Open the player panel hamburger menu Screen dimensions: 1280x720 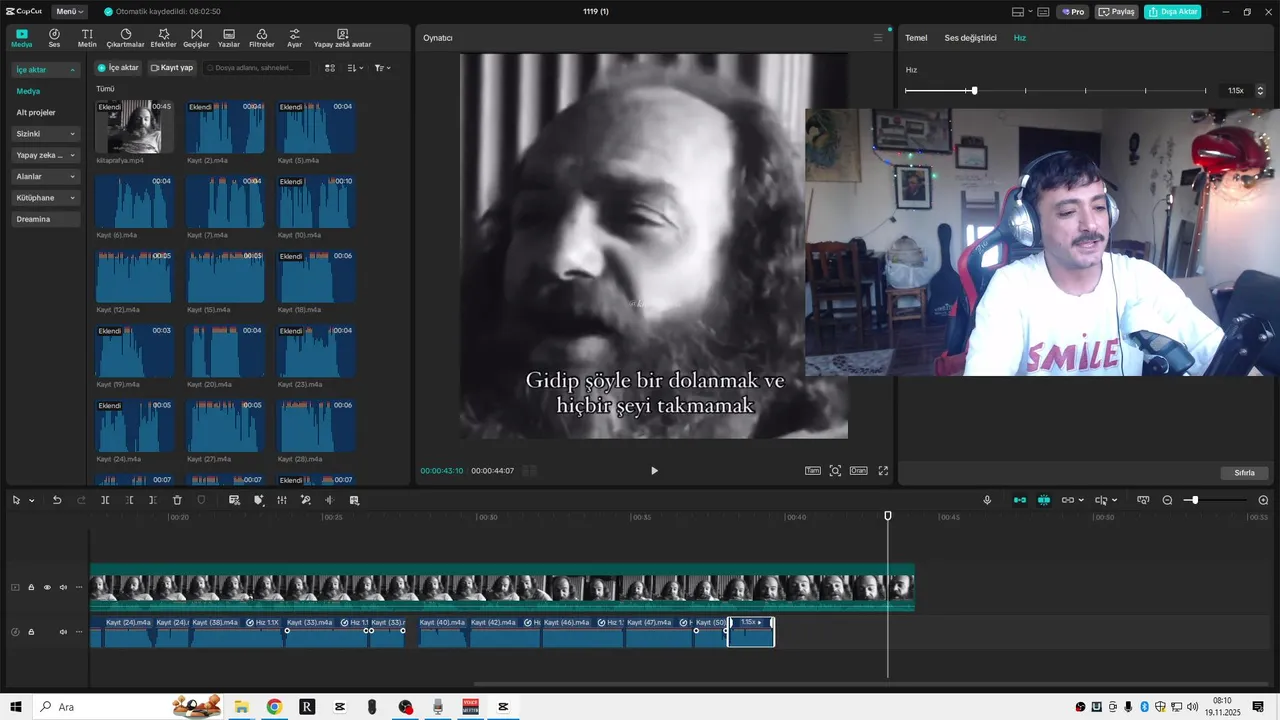[878, 38]
